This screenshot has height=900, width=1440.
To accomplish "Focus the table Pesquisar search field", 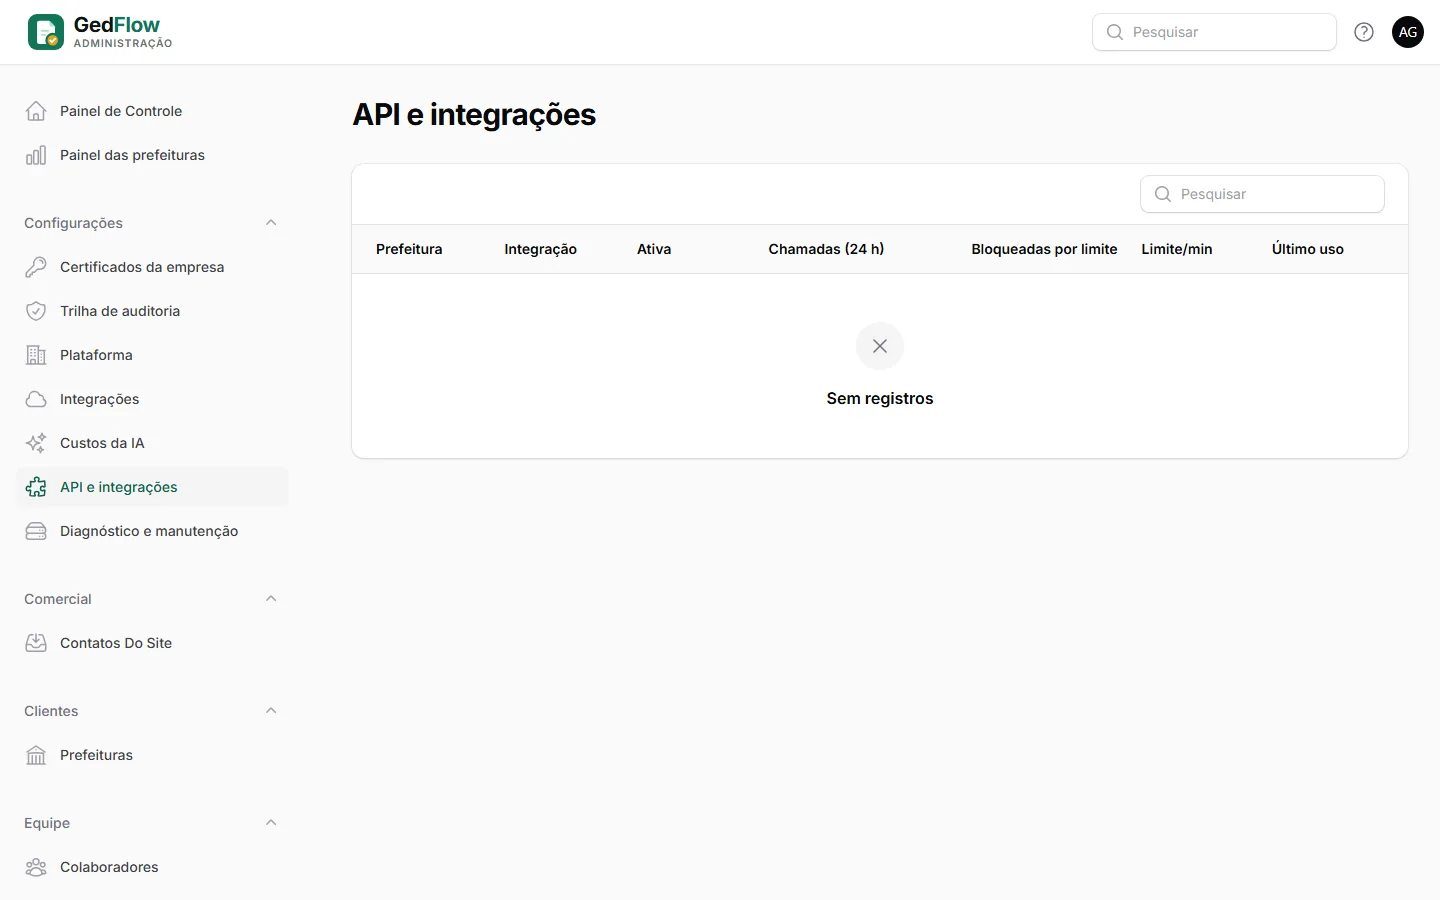I will click(x=1262, y=194).
